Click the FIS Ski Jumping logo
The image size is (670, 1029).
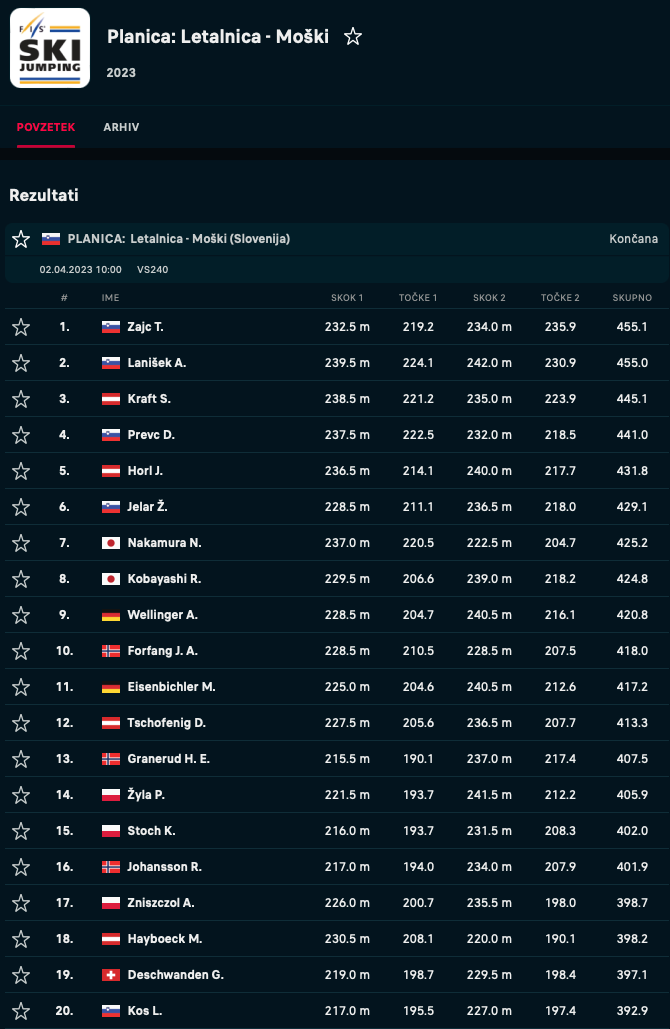50,48
